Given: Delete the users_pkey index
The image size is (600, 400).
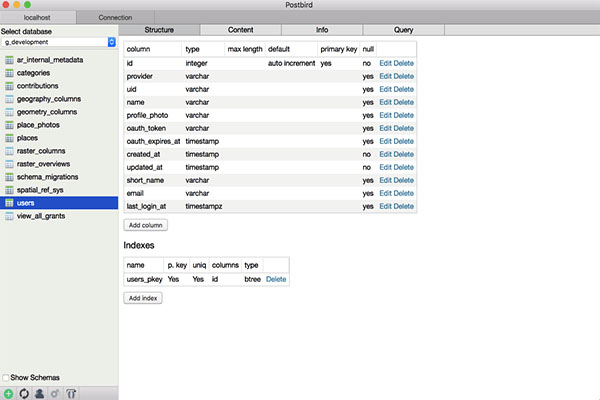Looking at the screenshot, I should [x=275, y=279].
